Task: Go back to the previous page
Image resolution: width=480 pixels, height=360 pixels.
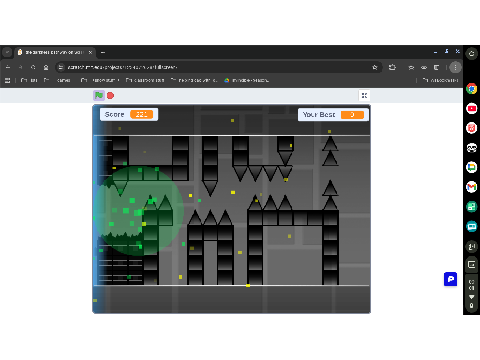Action: tap(8, 67)
